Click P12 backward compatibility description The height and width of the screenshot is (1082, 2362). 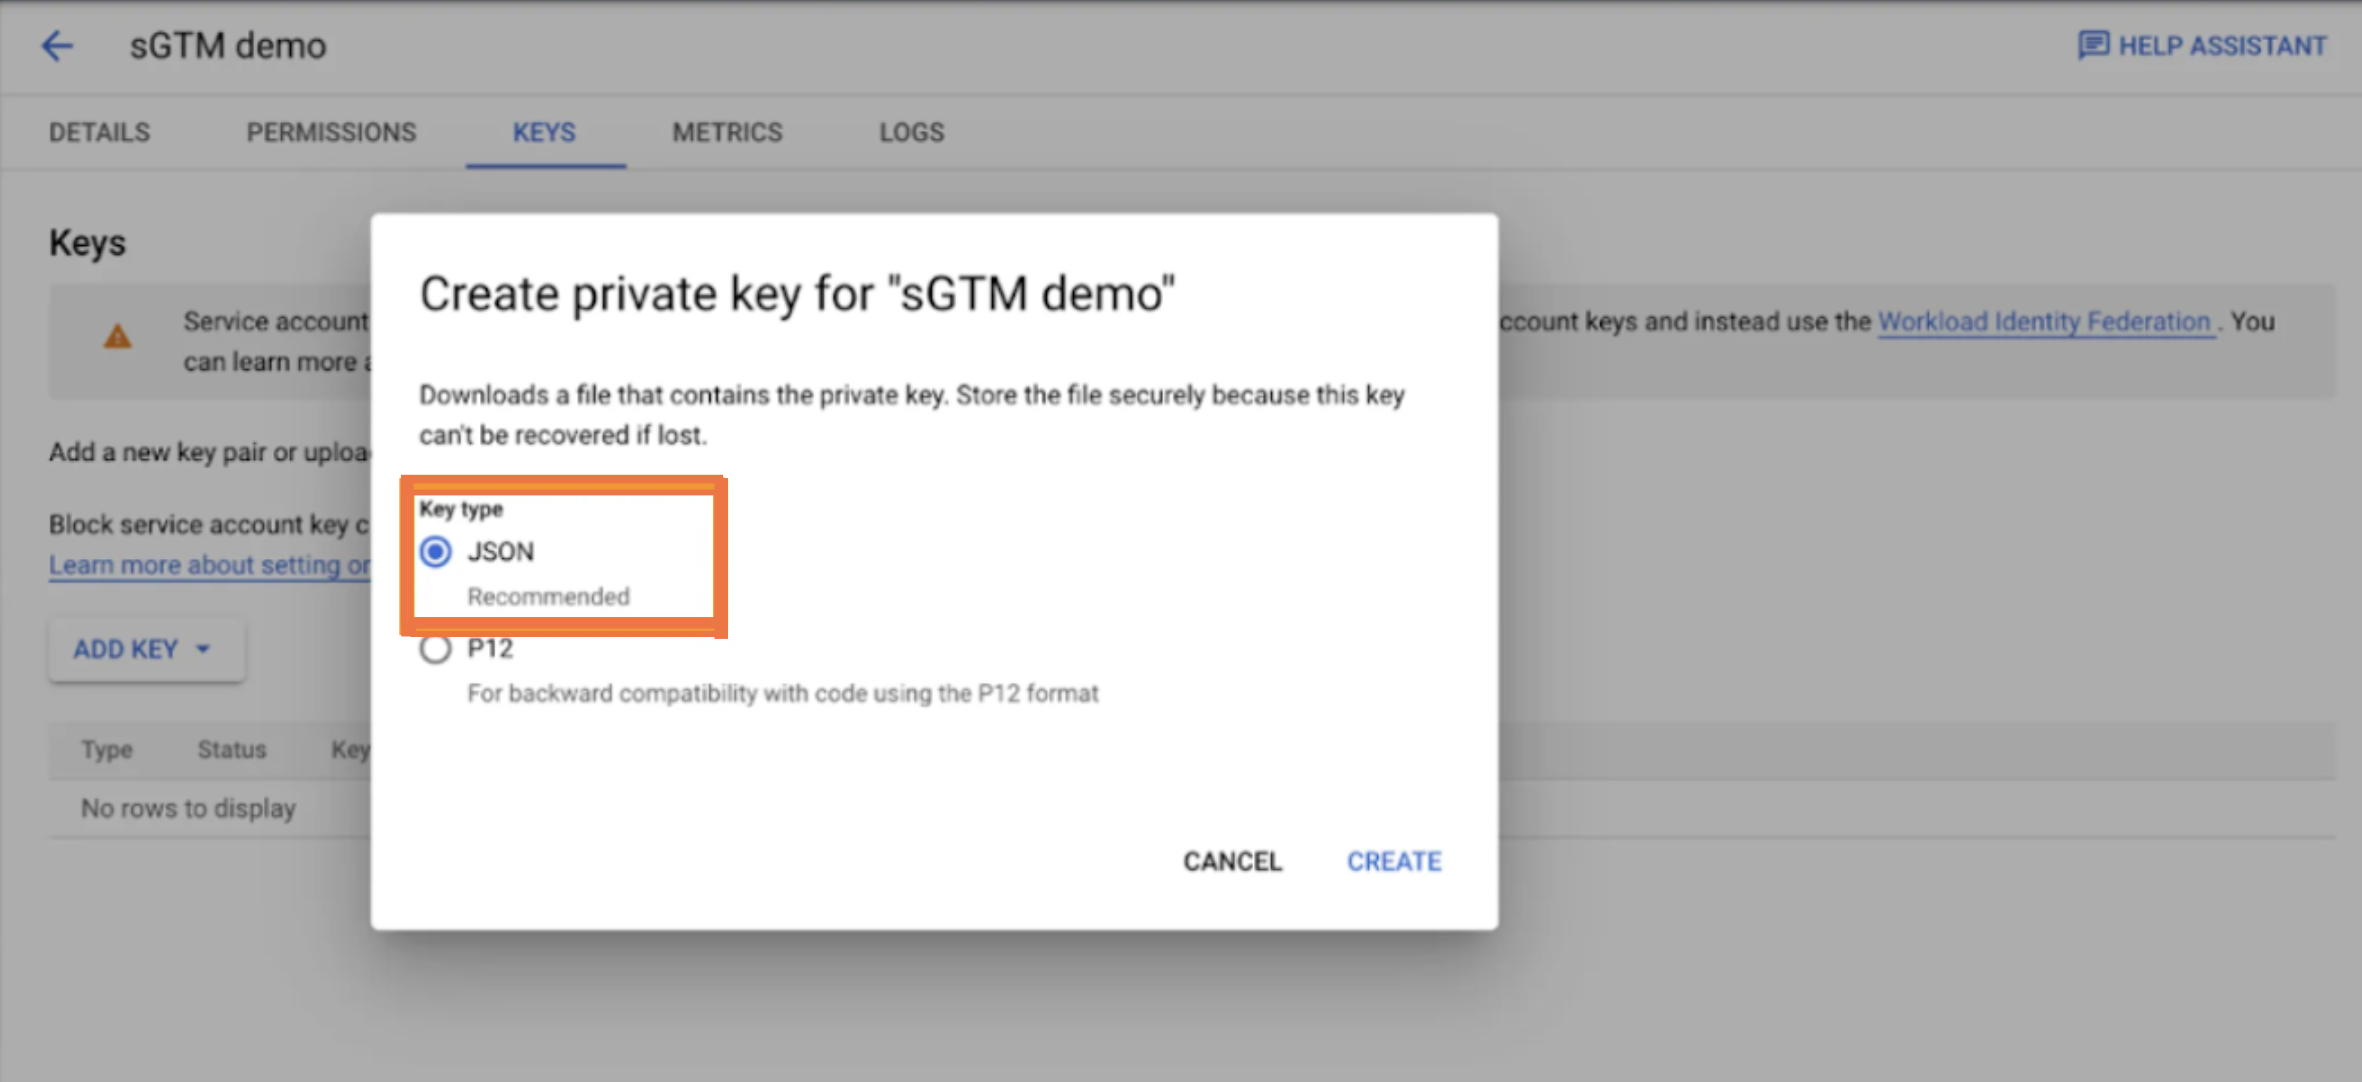click(783, 694)
